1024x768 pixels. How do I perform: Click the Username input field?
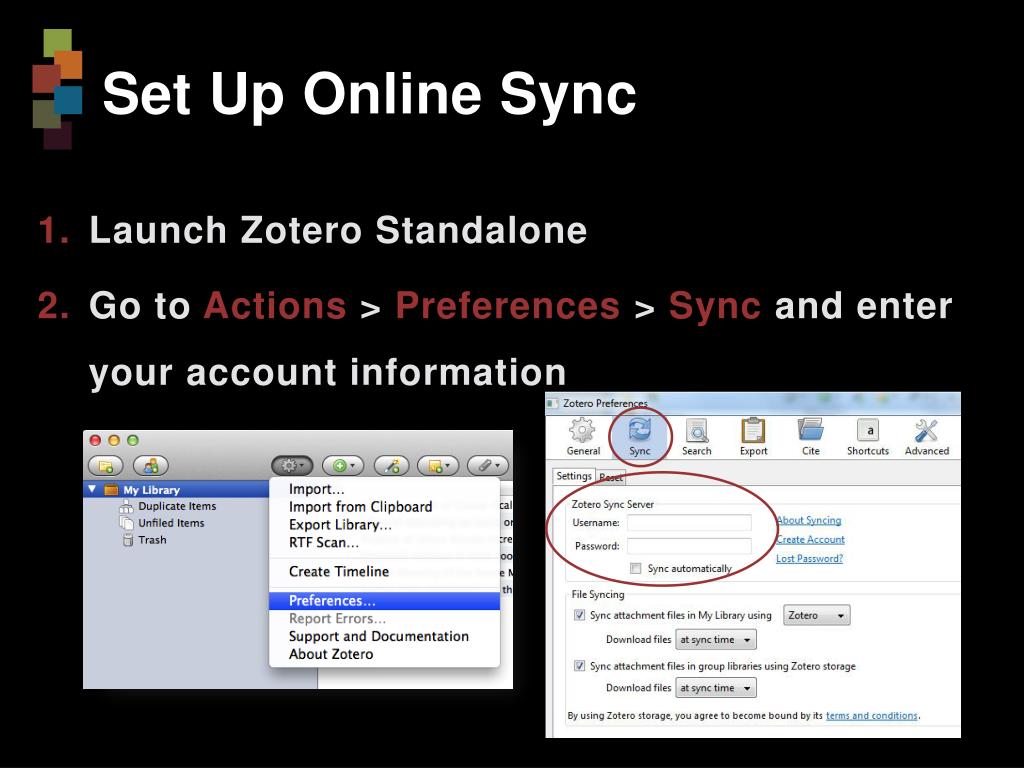689,522
